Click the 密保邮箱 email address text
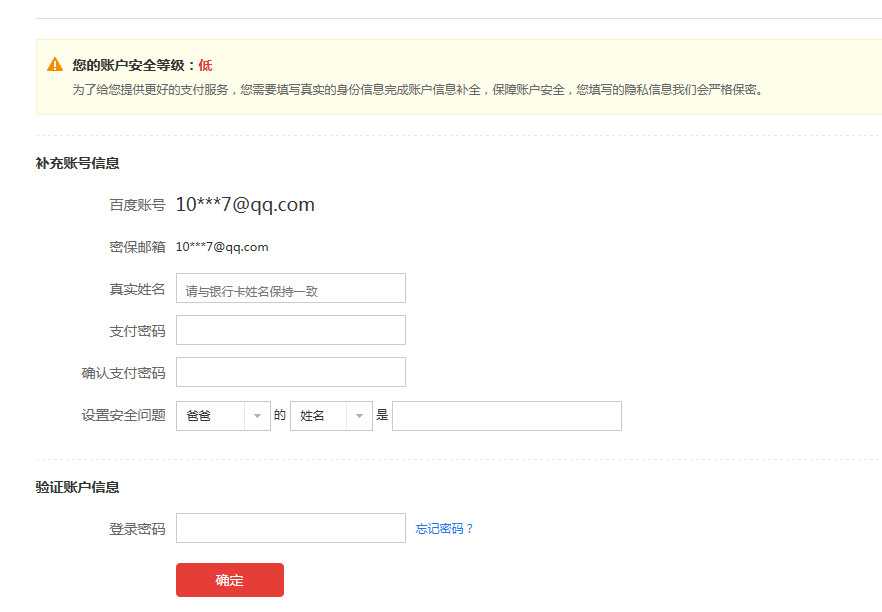Screen dimensions: 882x612 pos(222,246)
